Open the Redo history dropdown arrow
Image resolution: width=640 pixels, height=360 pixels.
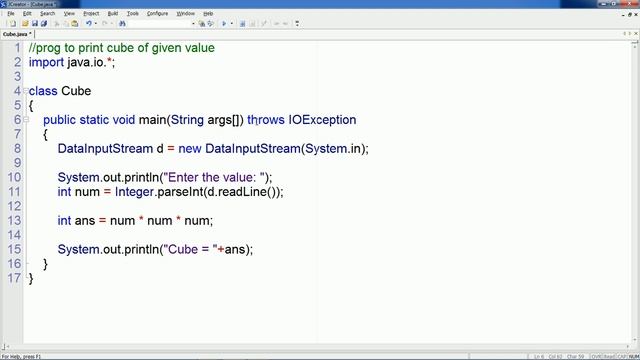pos(111,24)
